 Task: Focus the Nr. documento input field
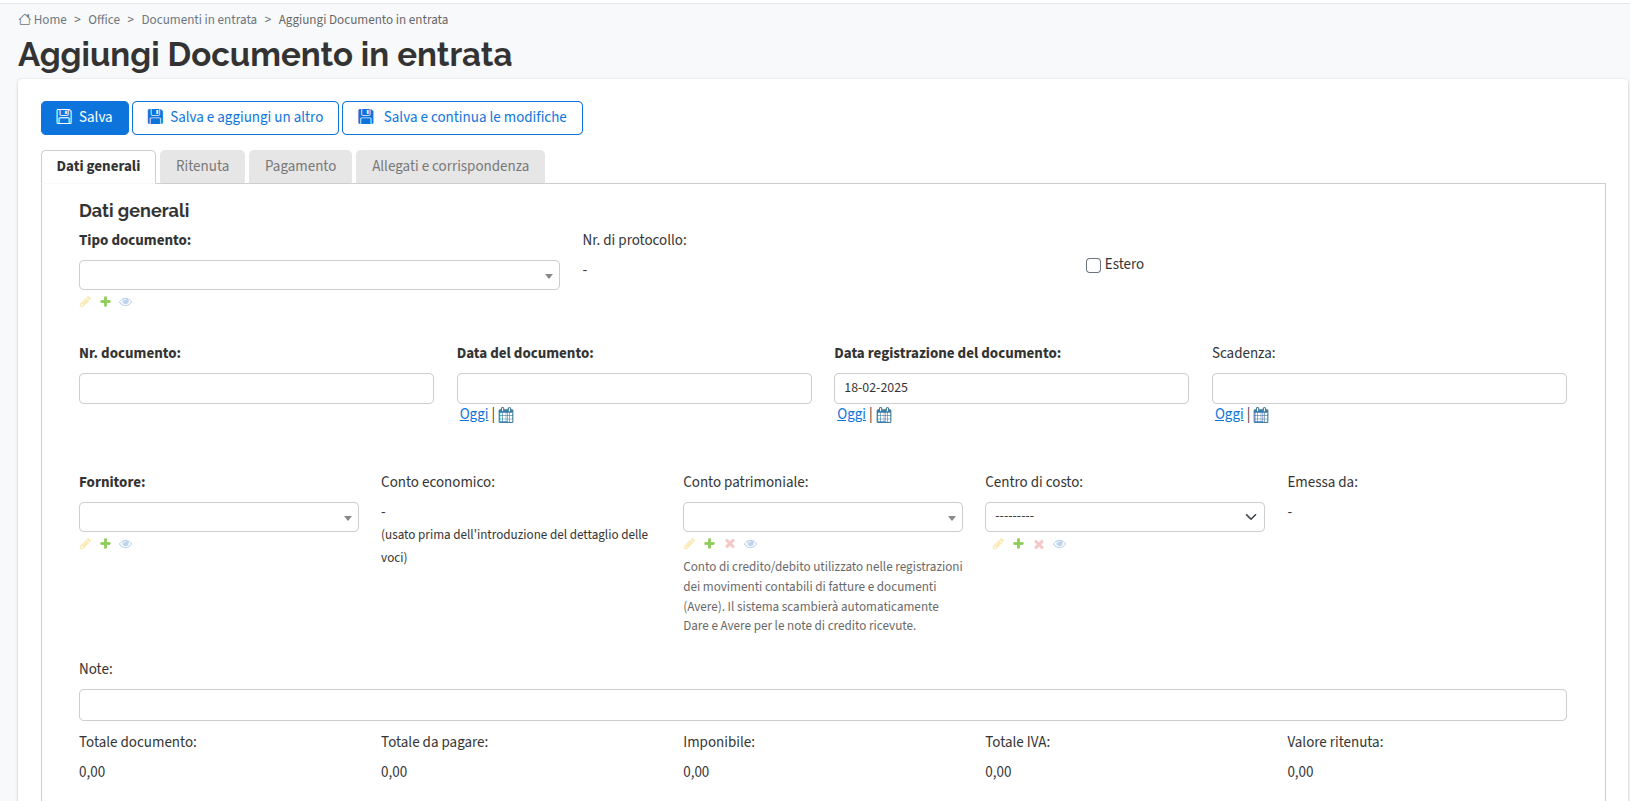(x=256, y=388)
